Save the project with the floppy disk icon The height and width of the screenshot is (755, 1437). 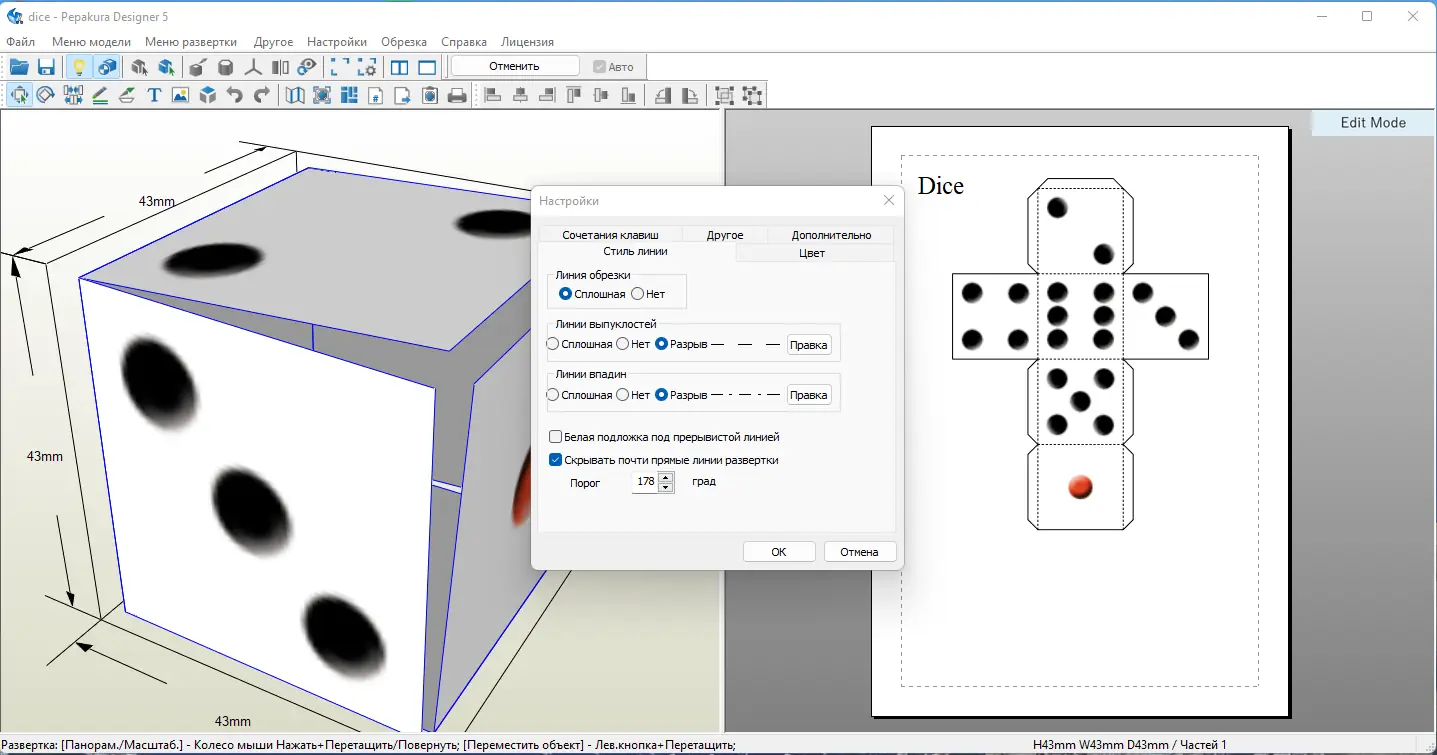click(x=46, y=67)
